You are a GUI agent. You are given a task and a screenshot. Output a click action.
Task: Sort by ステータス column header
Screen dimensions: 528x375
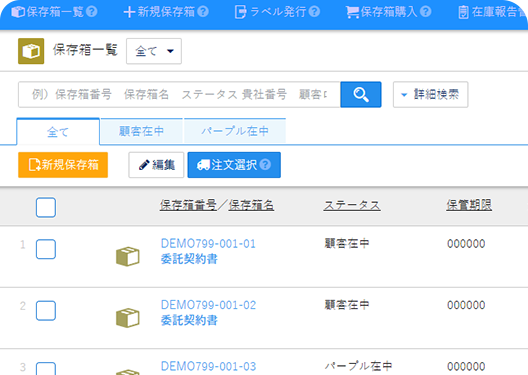(352, 205)
